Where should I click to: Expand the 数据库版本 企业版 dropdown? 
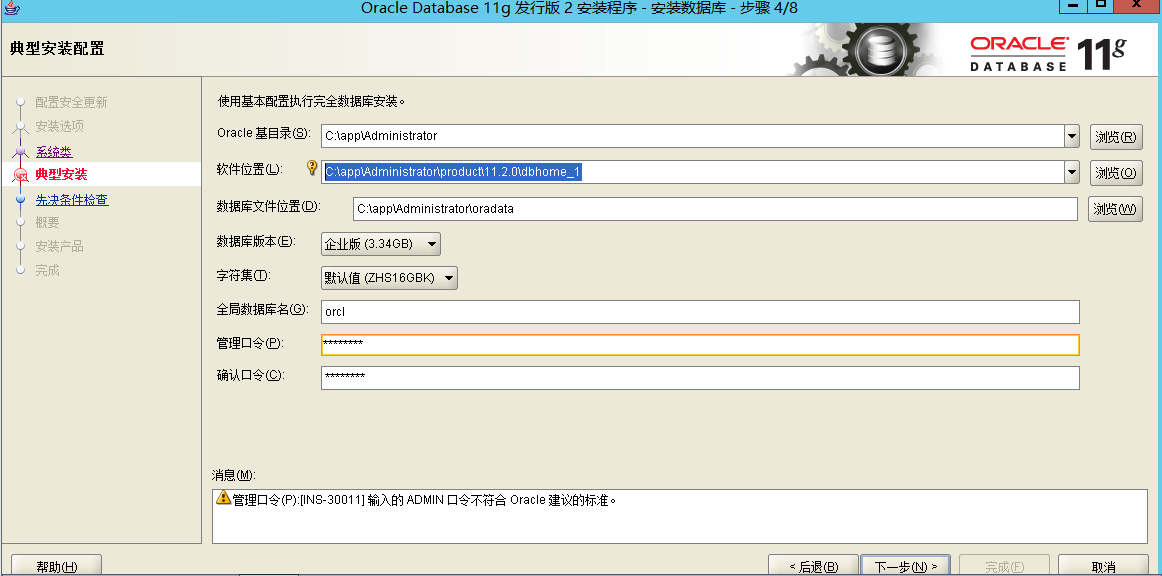tap(381, 243)
